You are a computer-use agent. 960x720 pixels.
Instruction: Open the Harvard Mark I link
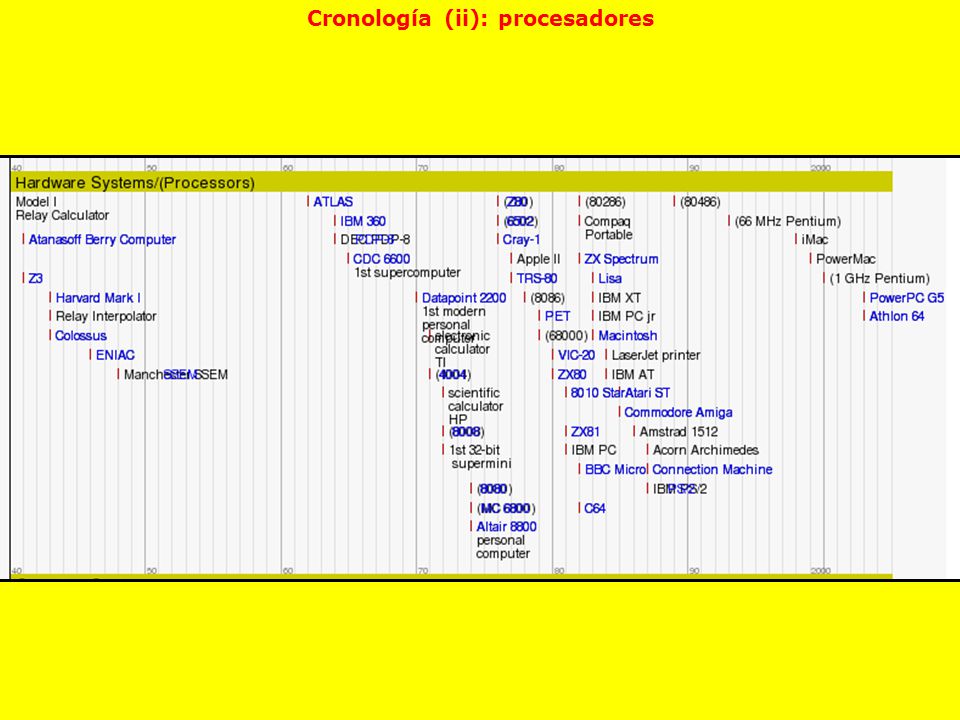pos(98,298)
